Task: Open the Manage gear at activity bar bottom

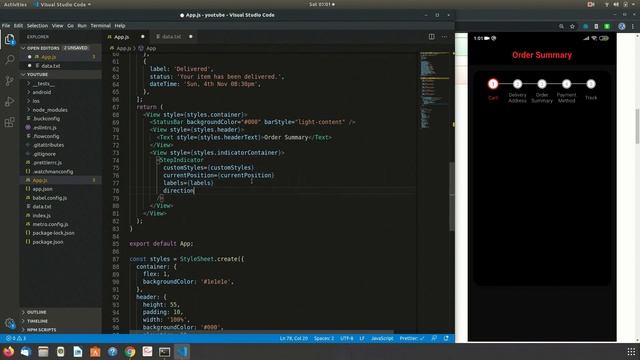Action: [9, 323]
